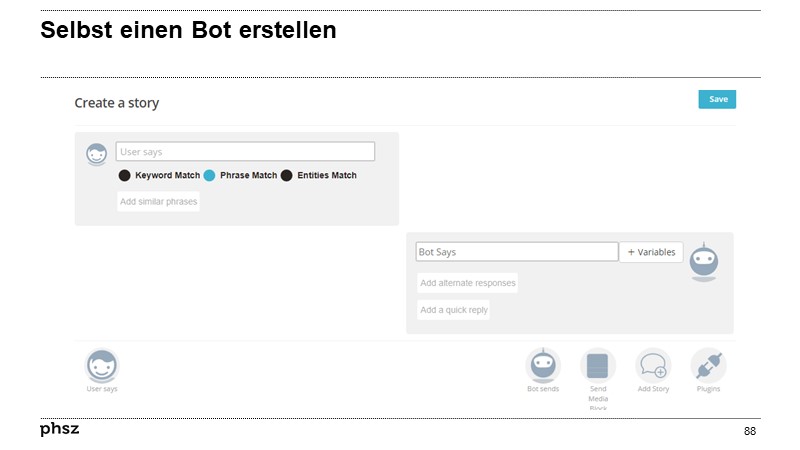Click the Add Story icon
The image size is (800, 450).
653,366
